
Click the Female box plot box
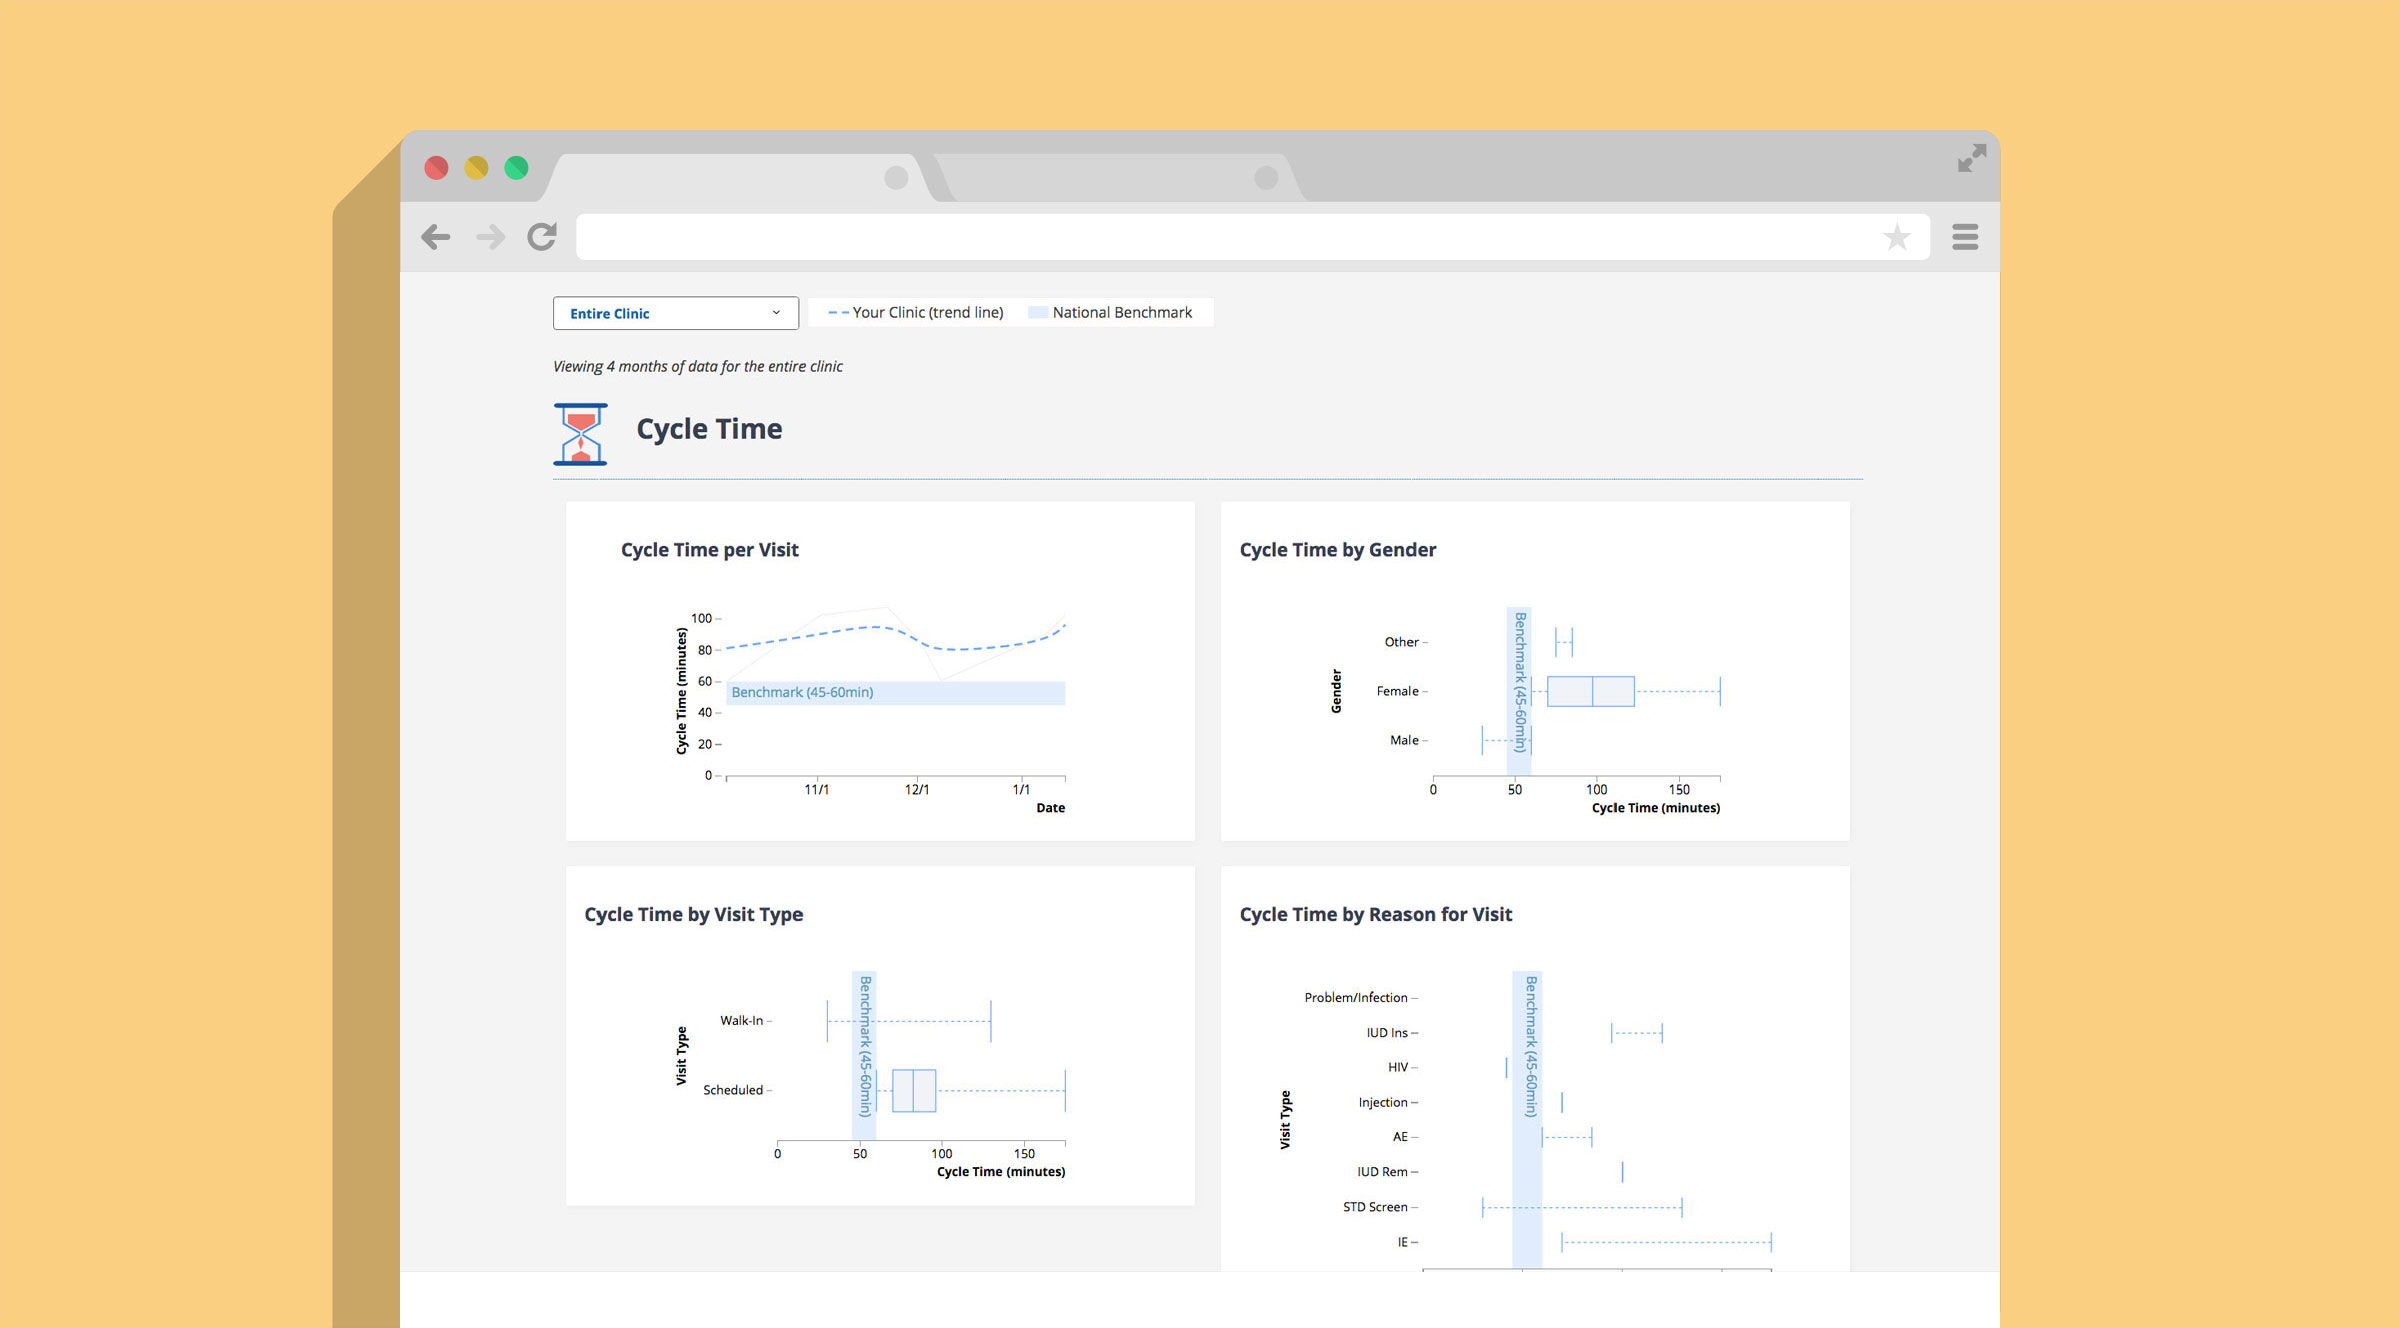tap(1590, 691)
